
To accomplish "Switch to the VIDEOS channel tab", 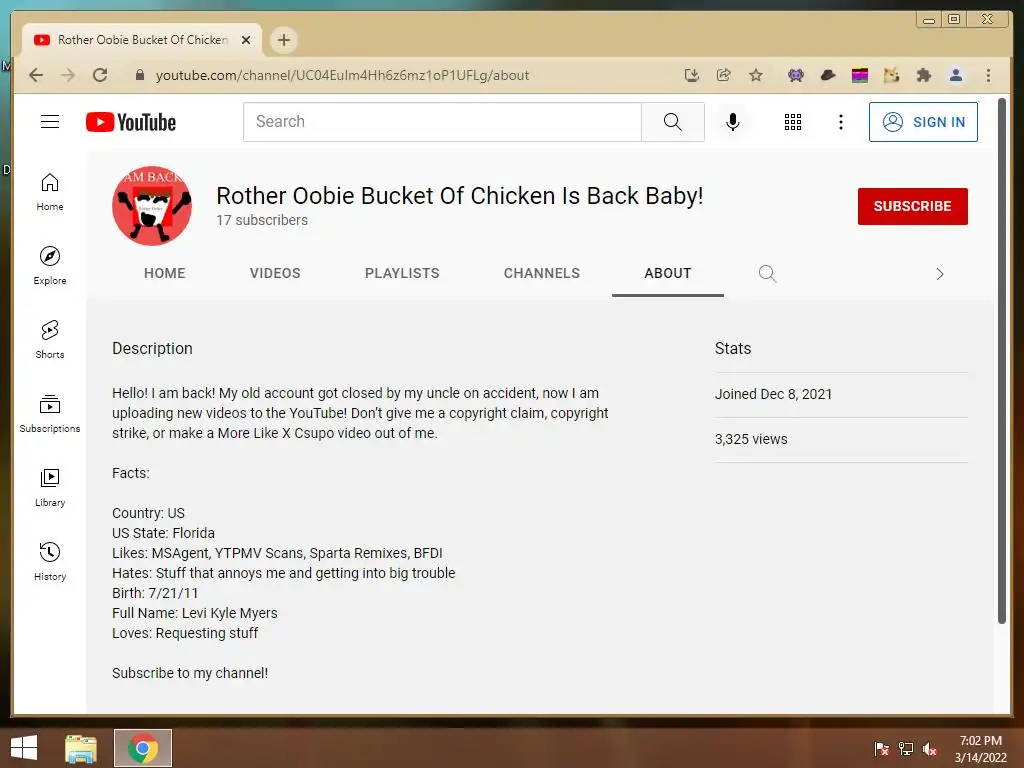I will point(275,274).
